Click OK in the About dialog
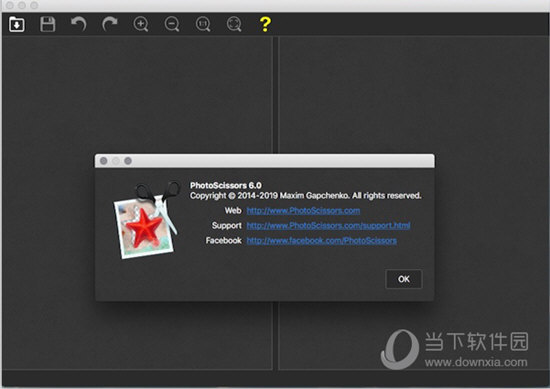The height and width of the screenshot is (389, 550). tap(404, 279)
